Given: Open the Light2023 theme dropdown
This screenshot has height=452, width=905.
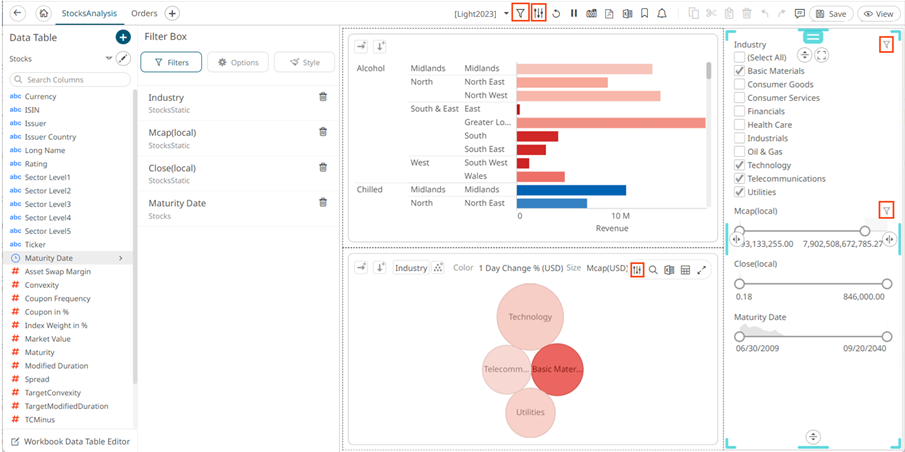Looking at the screenshot, I should point(506,14).
